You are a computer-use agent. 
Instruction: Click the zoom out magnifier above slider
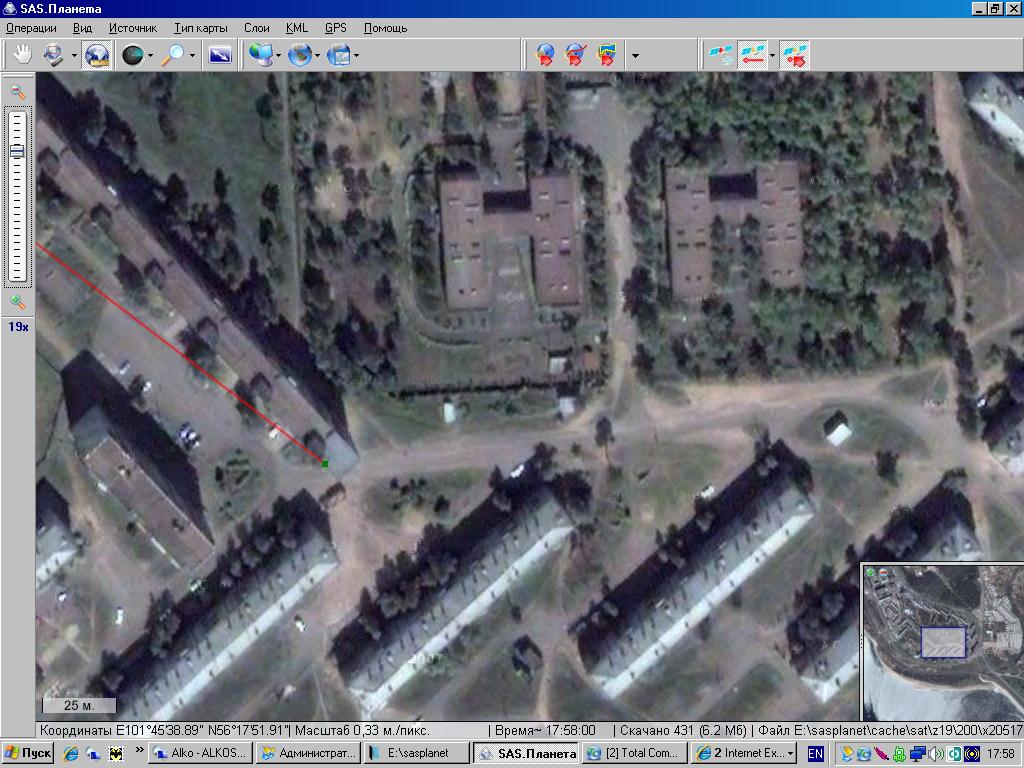[17, 91]
